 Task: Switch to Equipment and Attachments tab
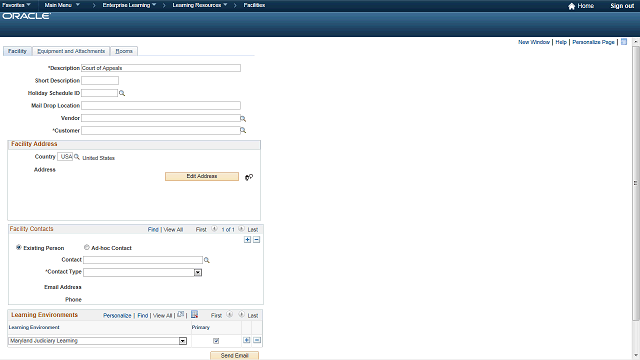point(71,51)
